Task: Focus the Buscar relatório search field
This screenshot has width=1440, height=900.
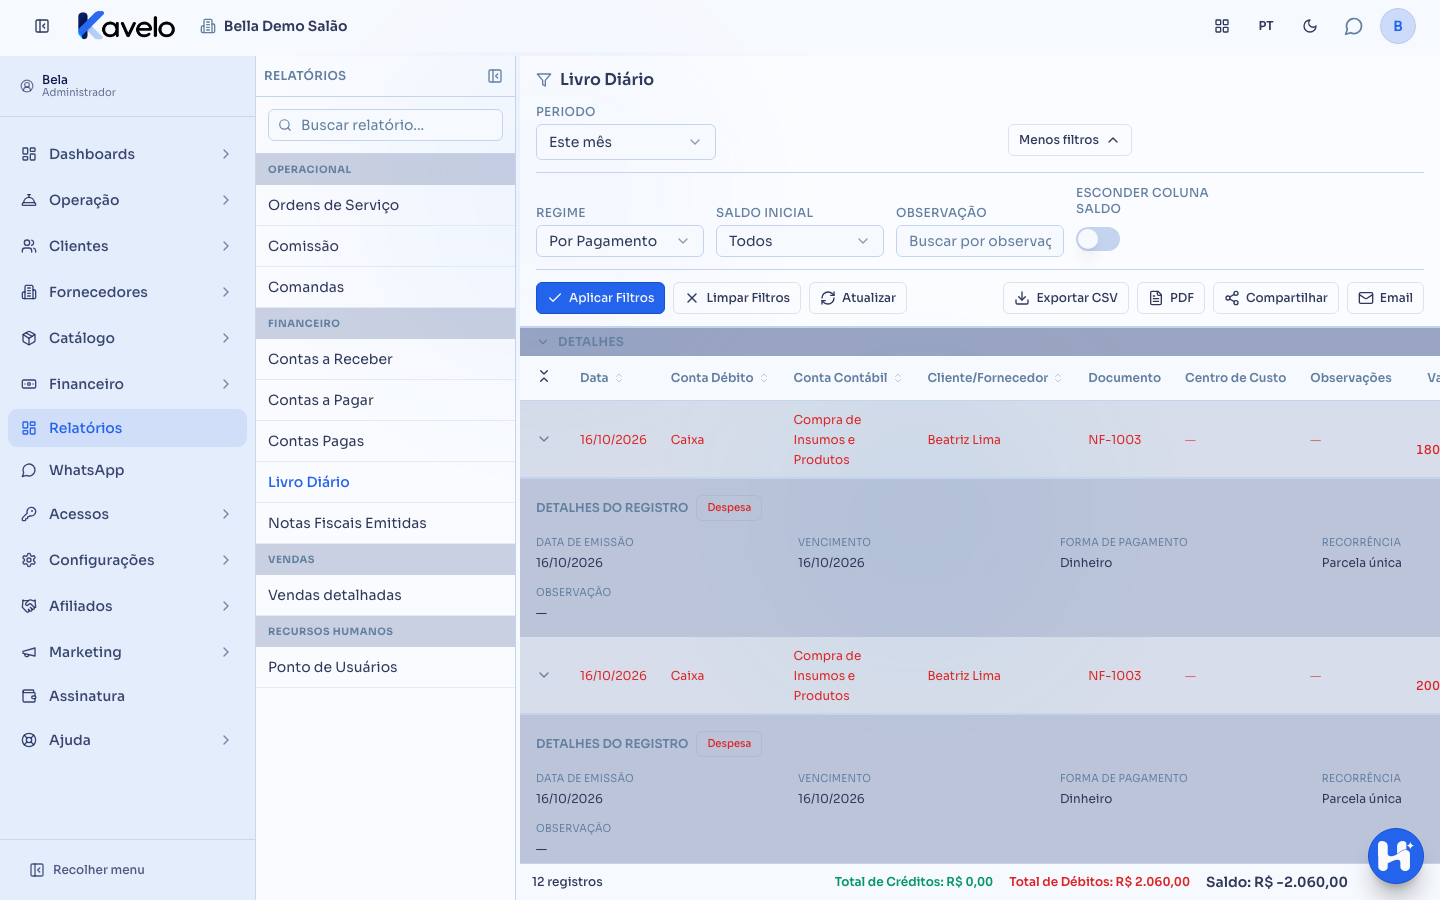Action: (x=385, y=125)
